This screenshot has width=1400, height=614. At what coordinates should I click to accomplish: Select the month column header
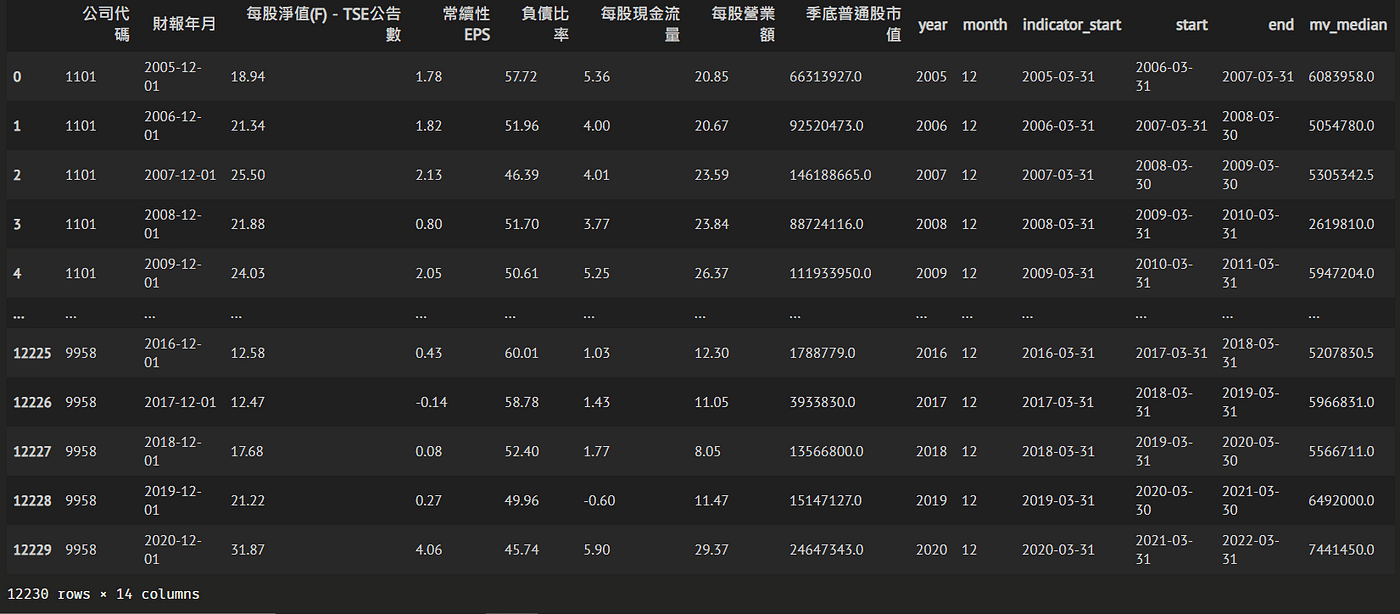click(984, 25)
